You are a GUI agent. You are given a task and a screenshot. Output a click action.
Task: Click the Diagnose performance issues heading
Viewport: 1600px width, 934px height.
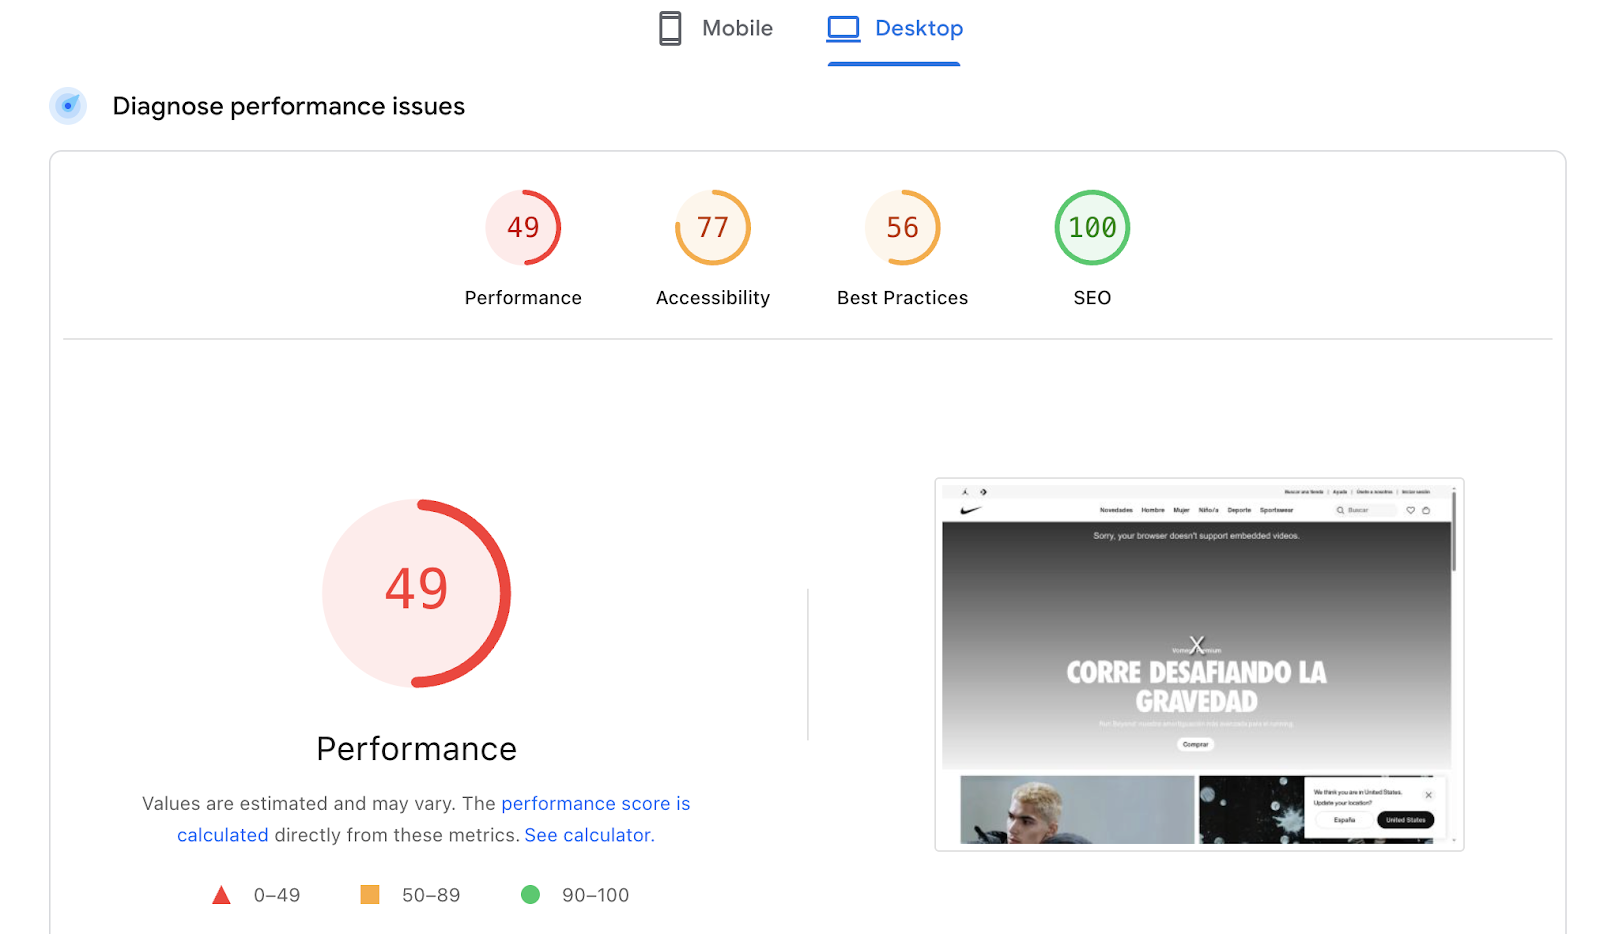pos(288,106)
